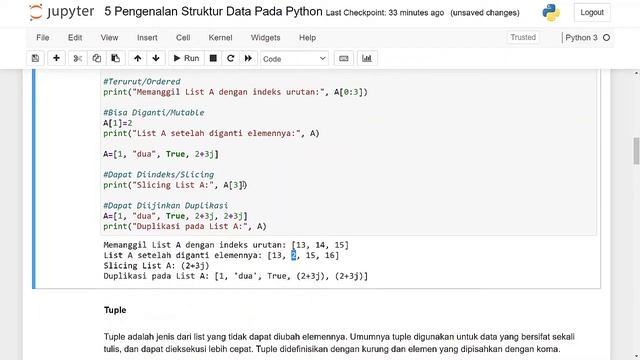
Task: Click the 'Tuple' markdown heading
Action: [x=115, y=310]
